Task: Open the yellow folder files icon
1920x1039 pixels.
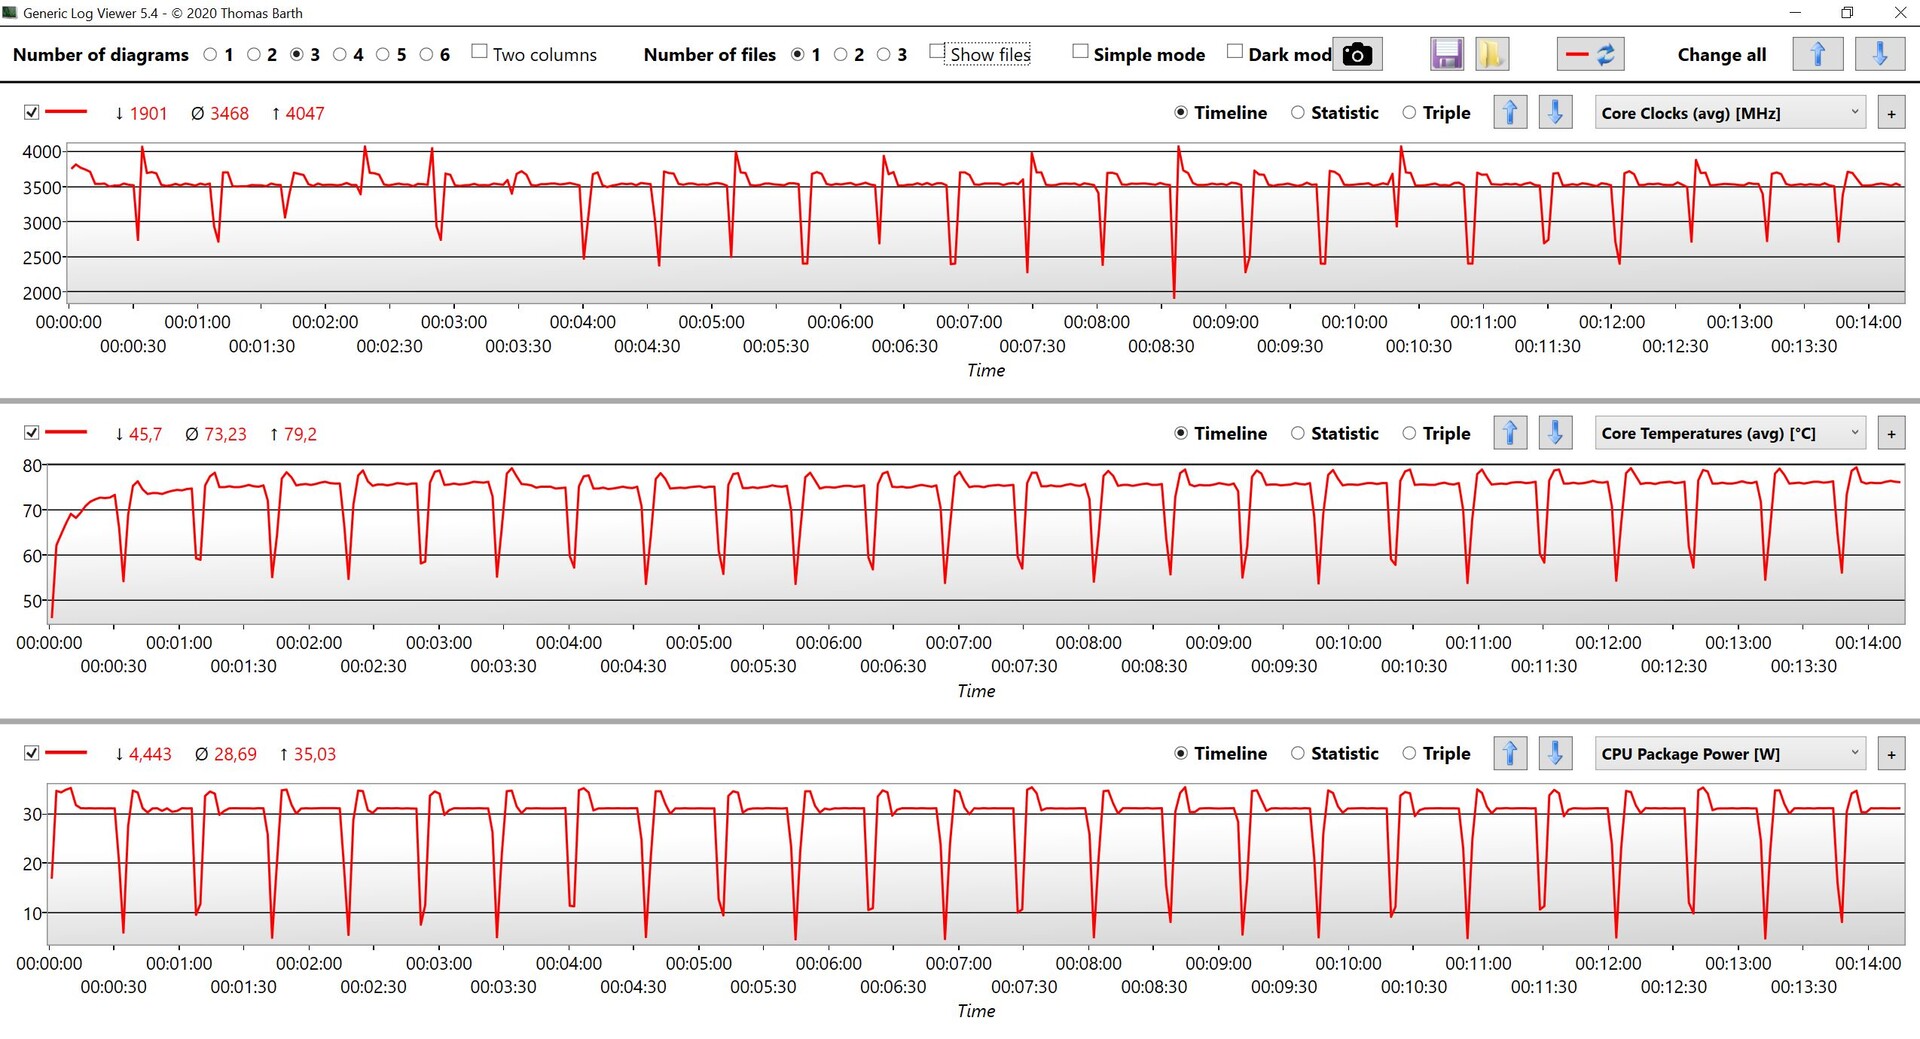Action: click(x=1491, y=54)
